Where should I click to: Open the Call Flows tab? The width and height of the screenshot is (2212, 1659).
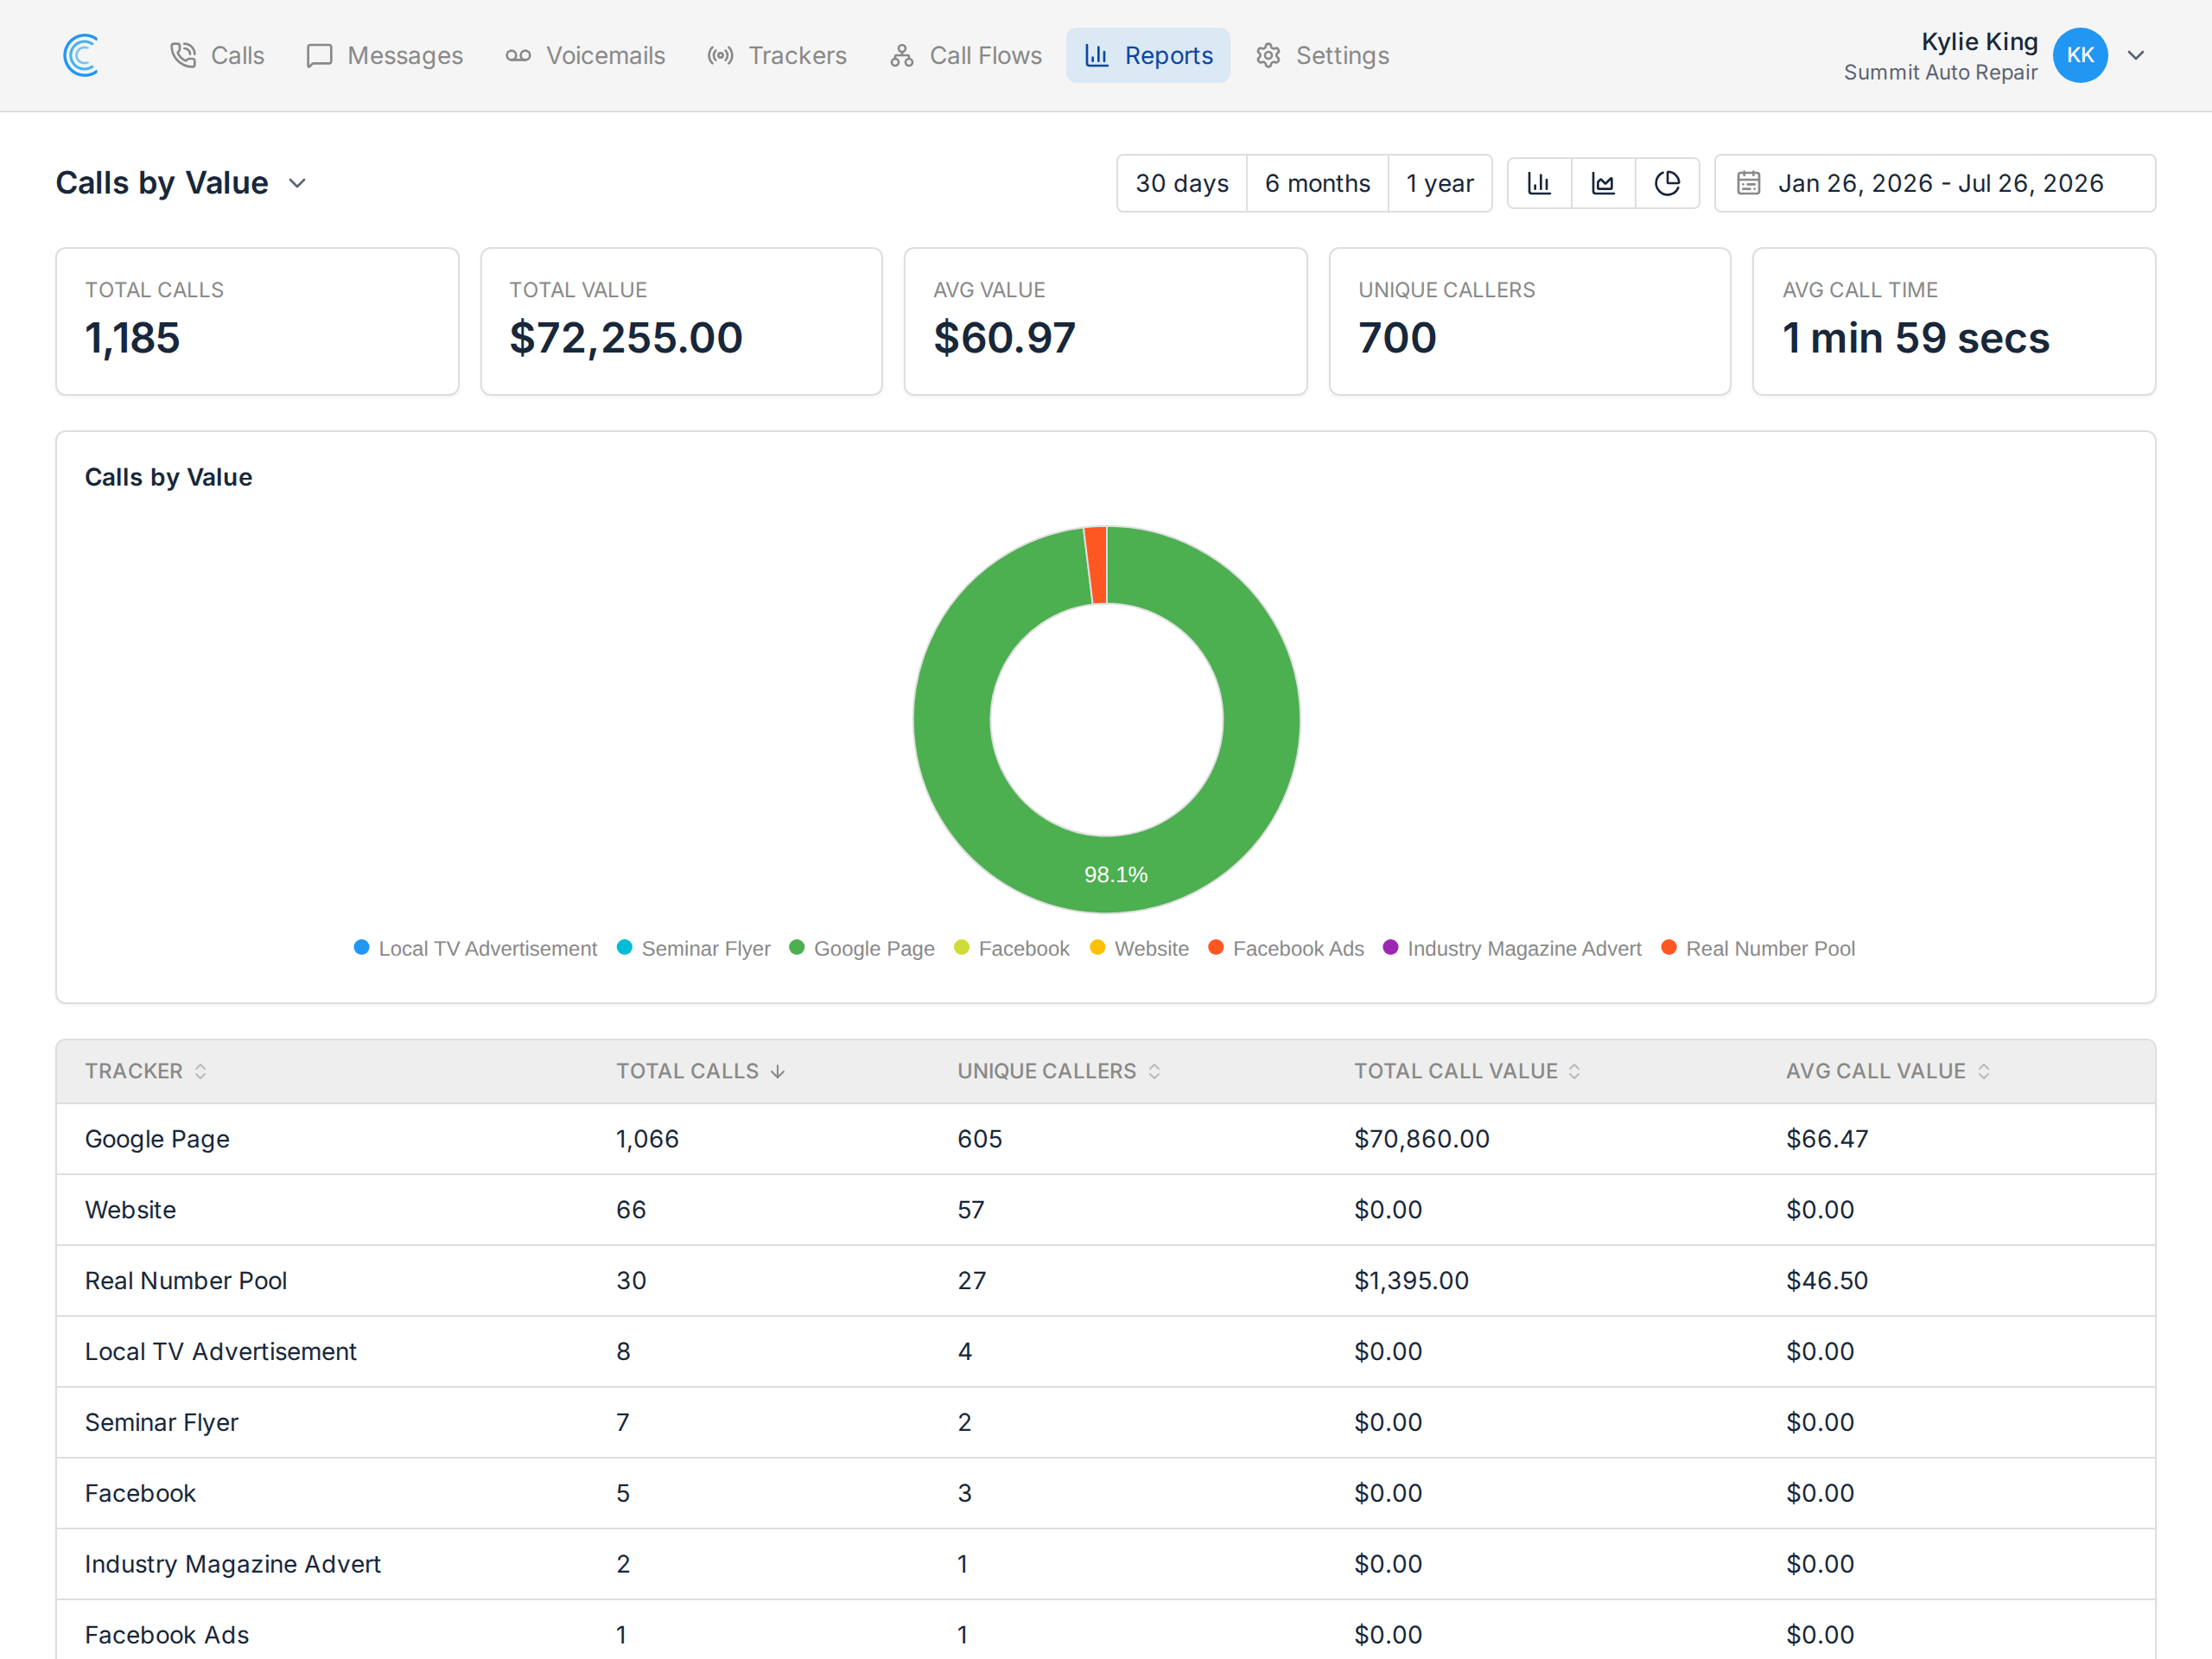966,55
